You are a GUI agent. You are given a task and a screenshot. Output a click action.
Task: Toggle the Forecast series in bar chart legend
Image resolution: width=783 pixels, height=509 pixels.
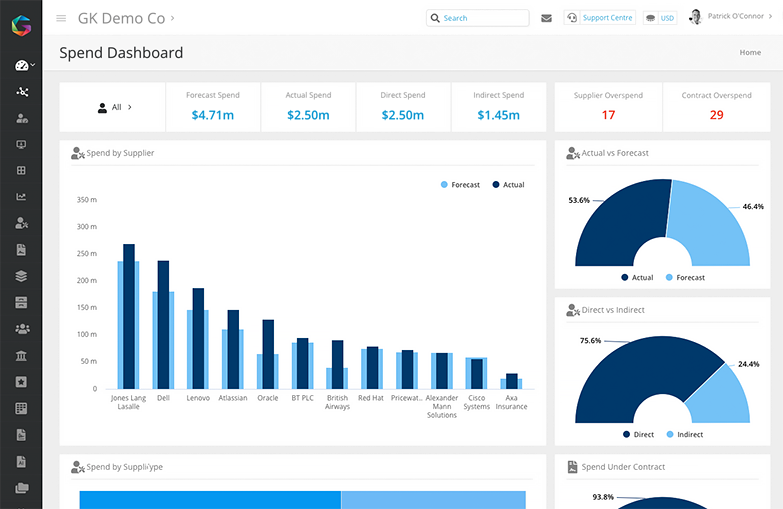pyautogui.click(x=460, y=185)
